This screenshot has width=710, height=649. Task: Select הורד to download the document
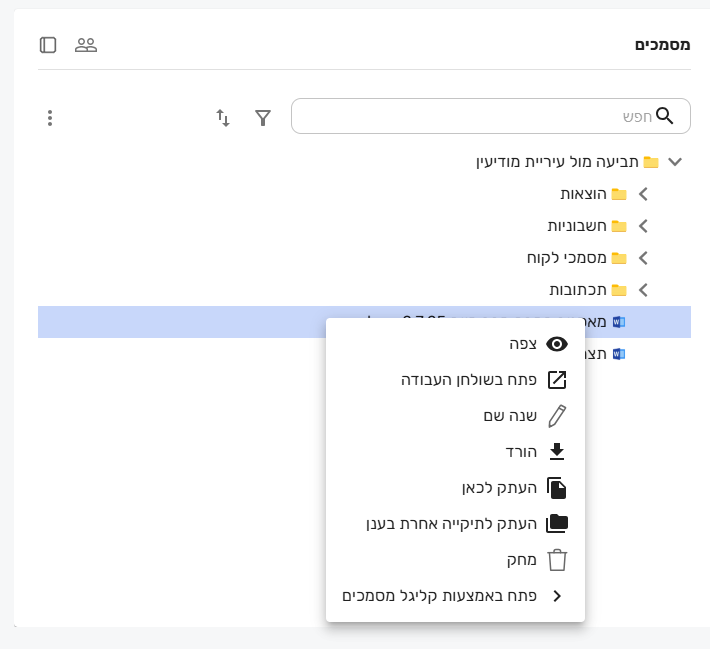(522, 452)
